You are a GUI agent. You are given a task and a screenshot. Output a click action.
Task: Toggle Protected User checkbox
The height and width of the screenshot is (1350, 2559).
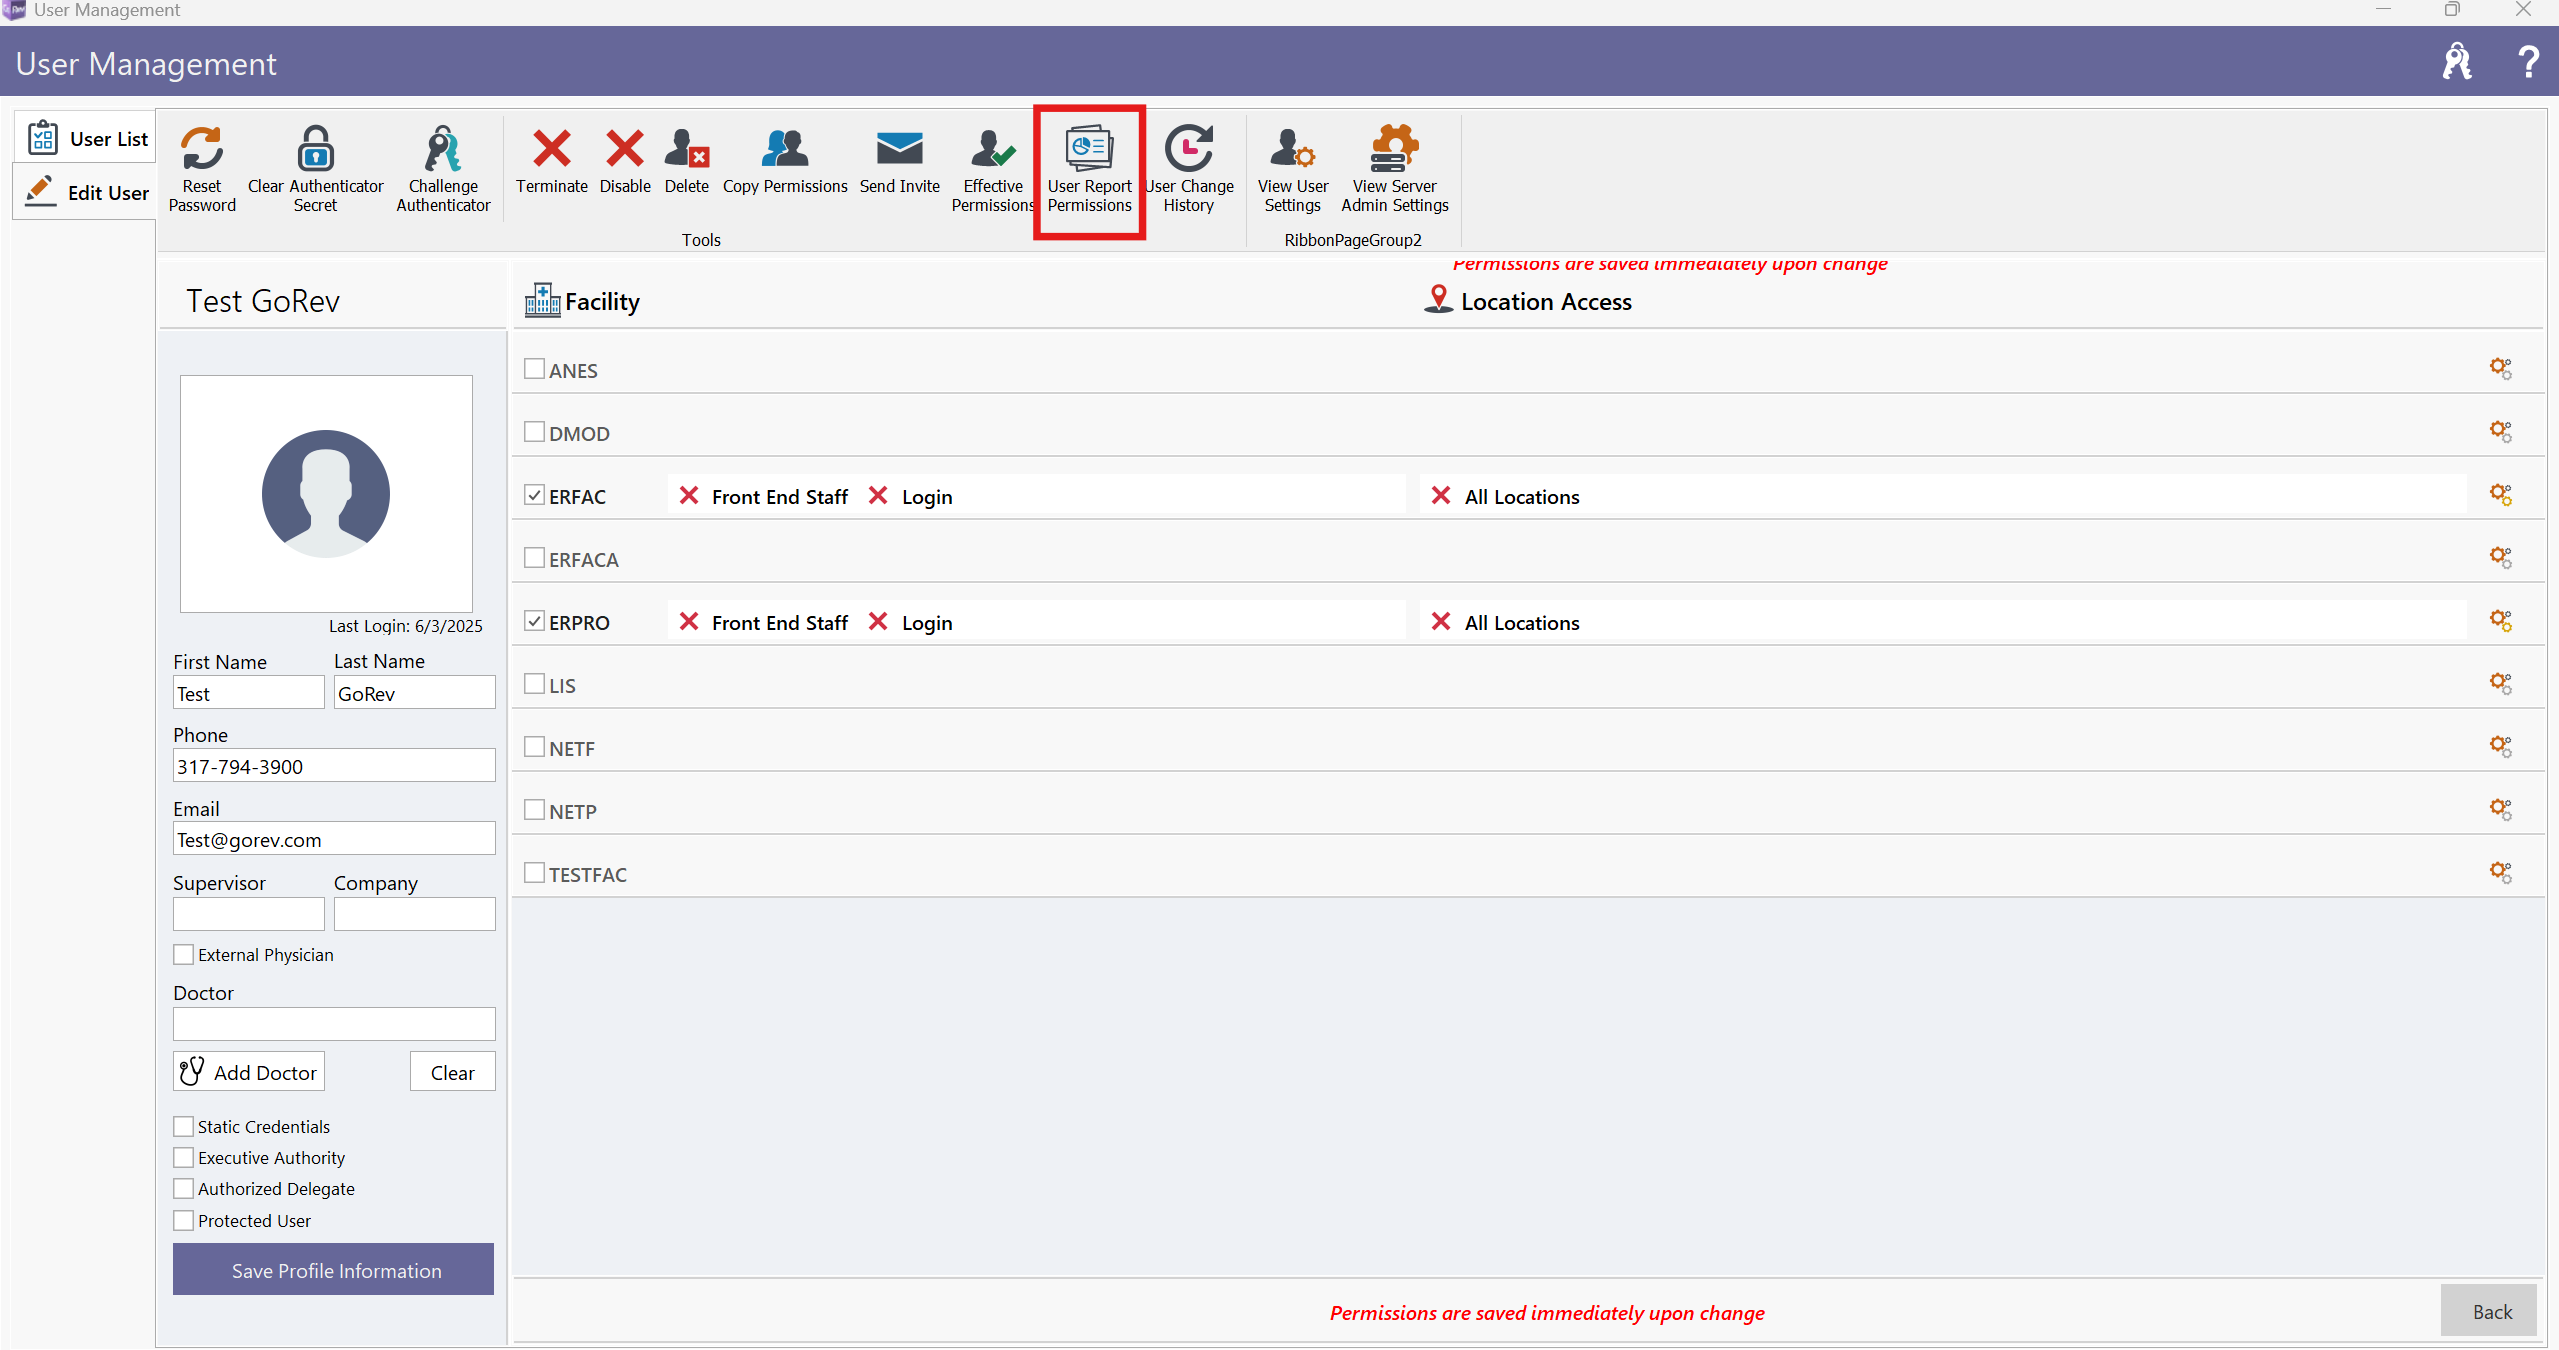pyautogui.click(x=184, y=1221)
